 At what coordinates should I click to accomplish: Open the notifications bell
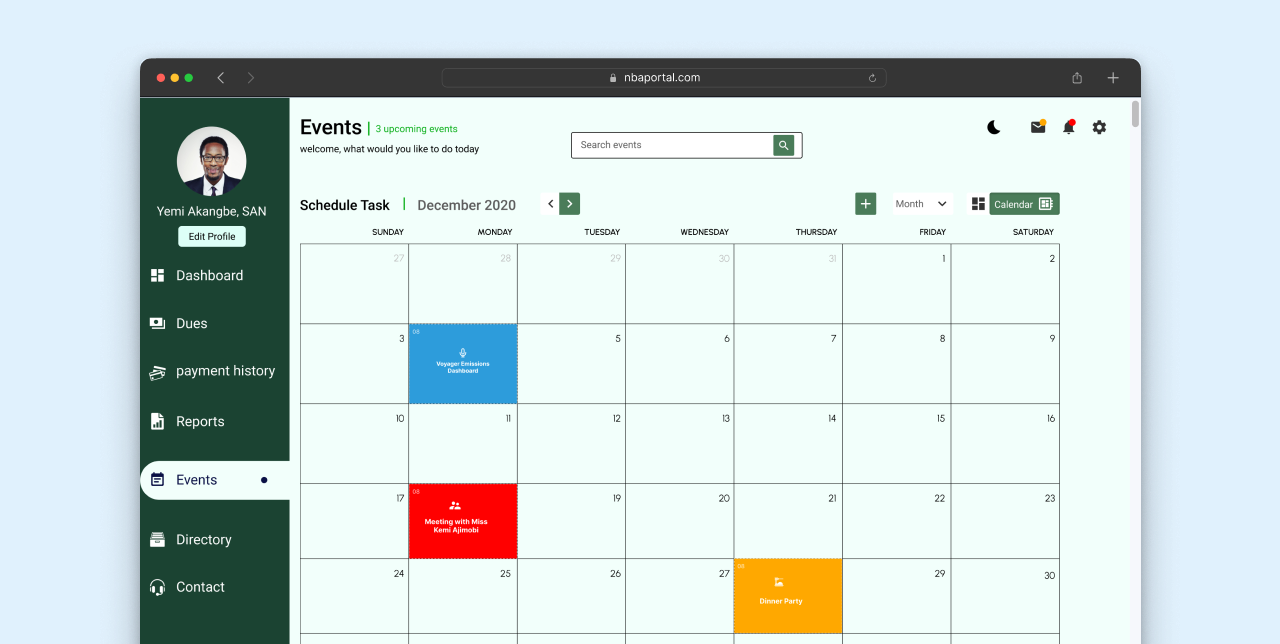click(1068, 127)
